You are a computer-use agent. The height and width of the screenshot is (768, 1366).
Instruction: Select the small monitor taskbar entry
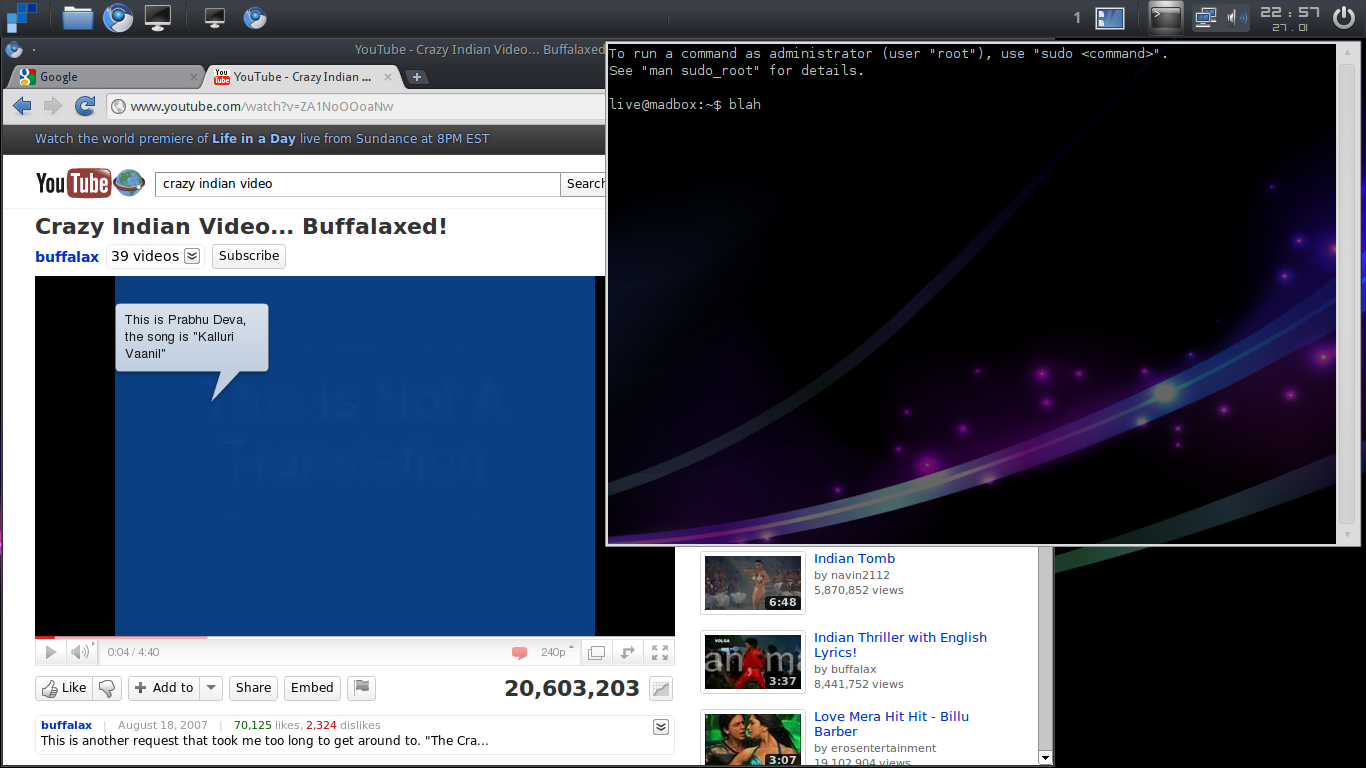pyautogui.click(x=214, y=17)
